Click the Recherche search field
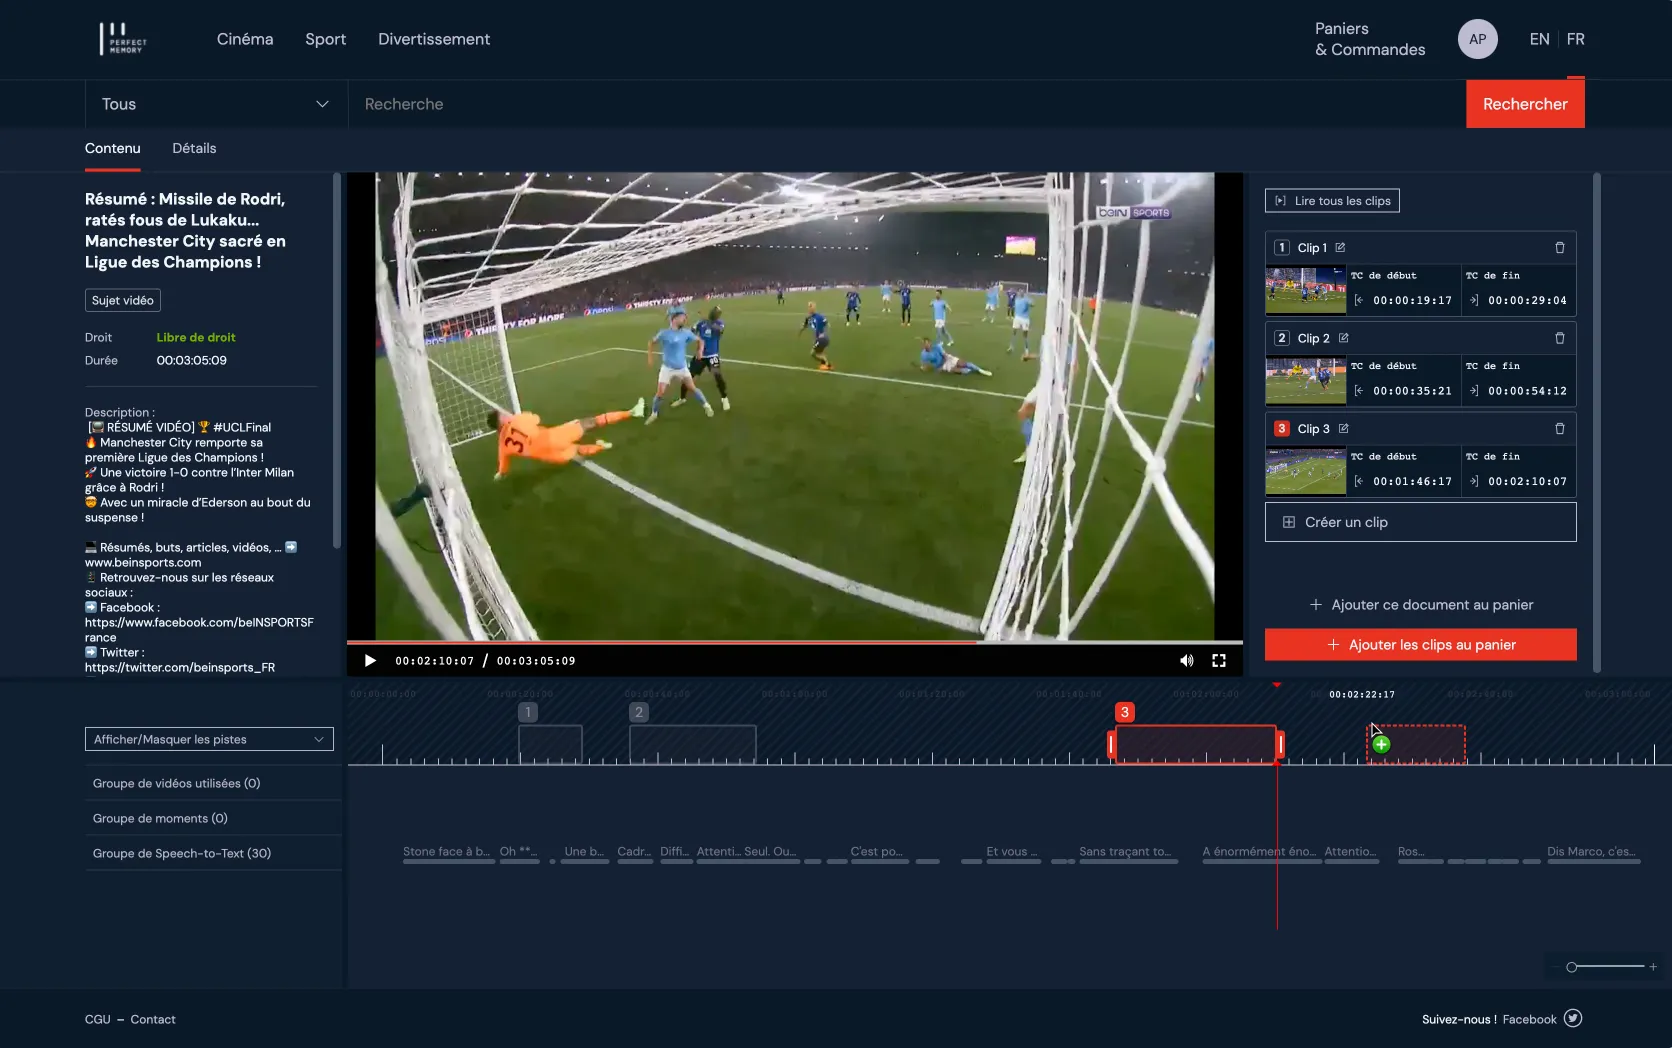 point(906,104)
